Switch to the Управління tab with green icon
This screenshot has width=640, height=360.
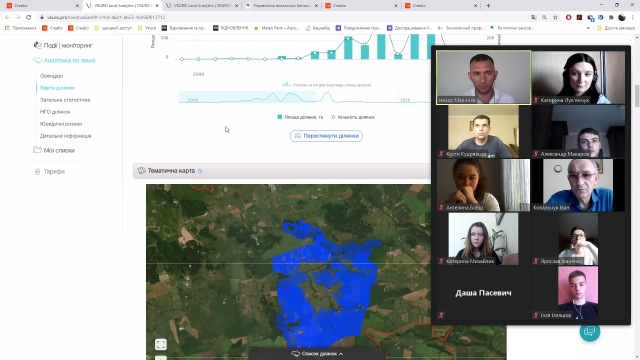[x=282, y=6]
